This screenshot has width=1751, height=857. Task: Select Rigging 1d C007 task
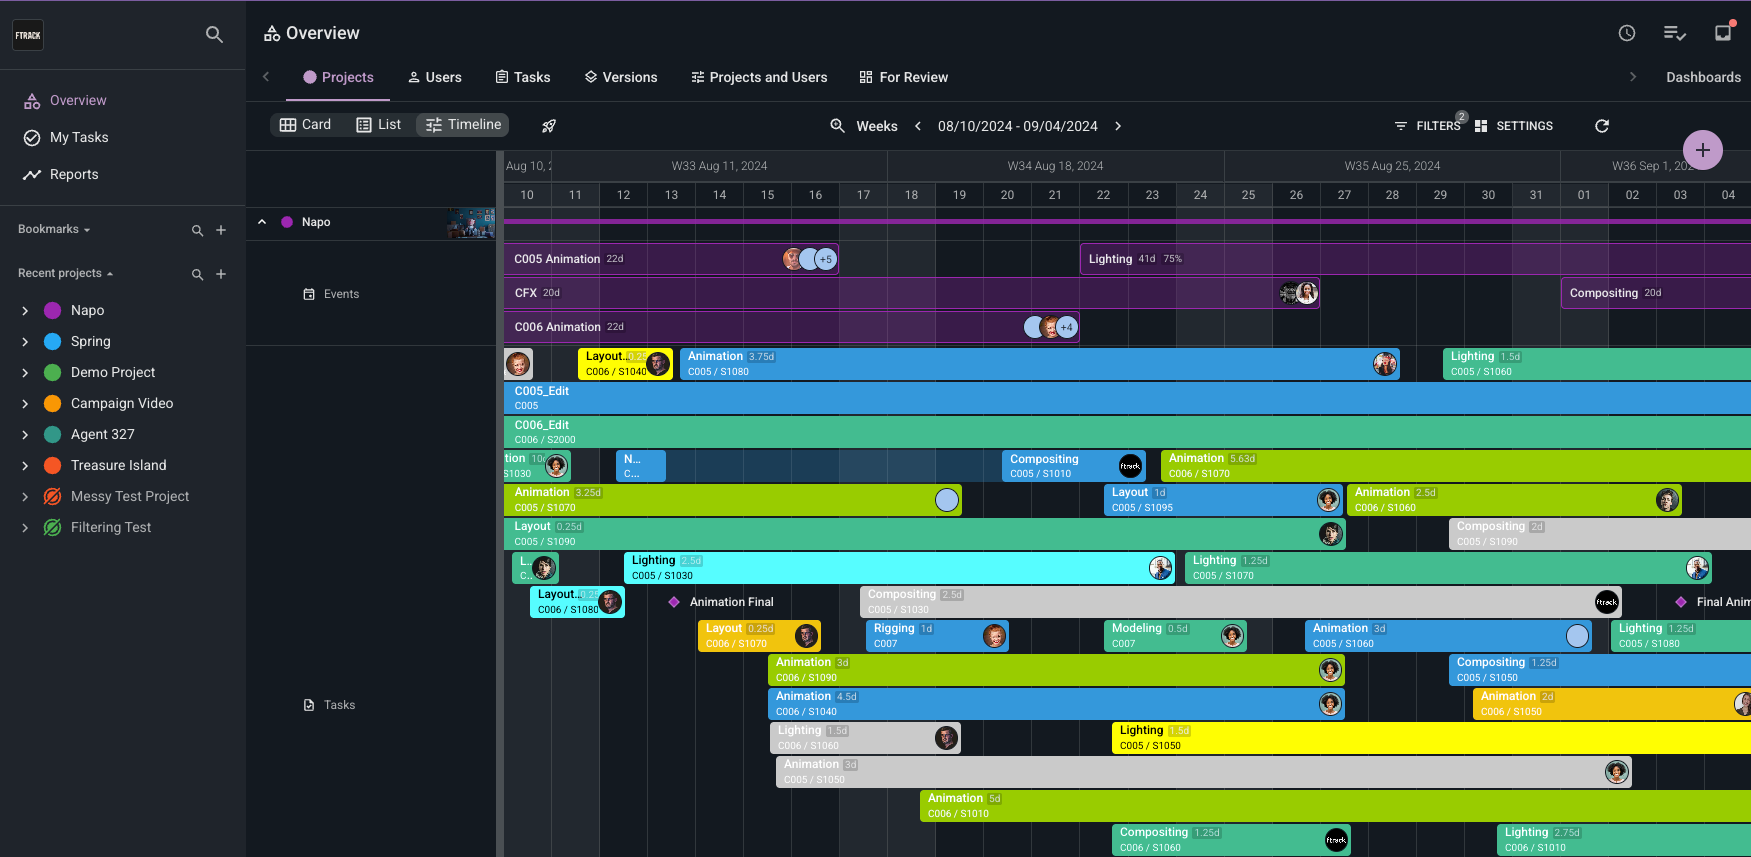[937, 636]
